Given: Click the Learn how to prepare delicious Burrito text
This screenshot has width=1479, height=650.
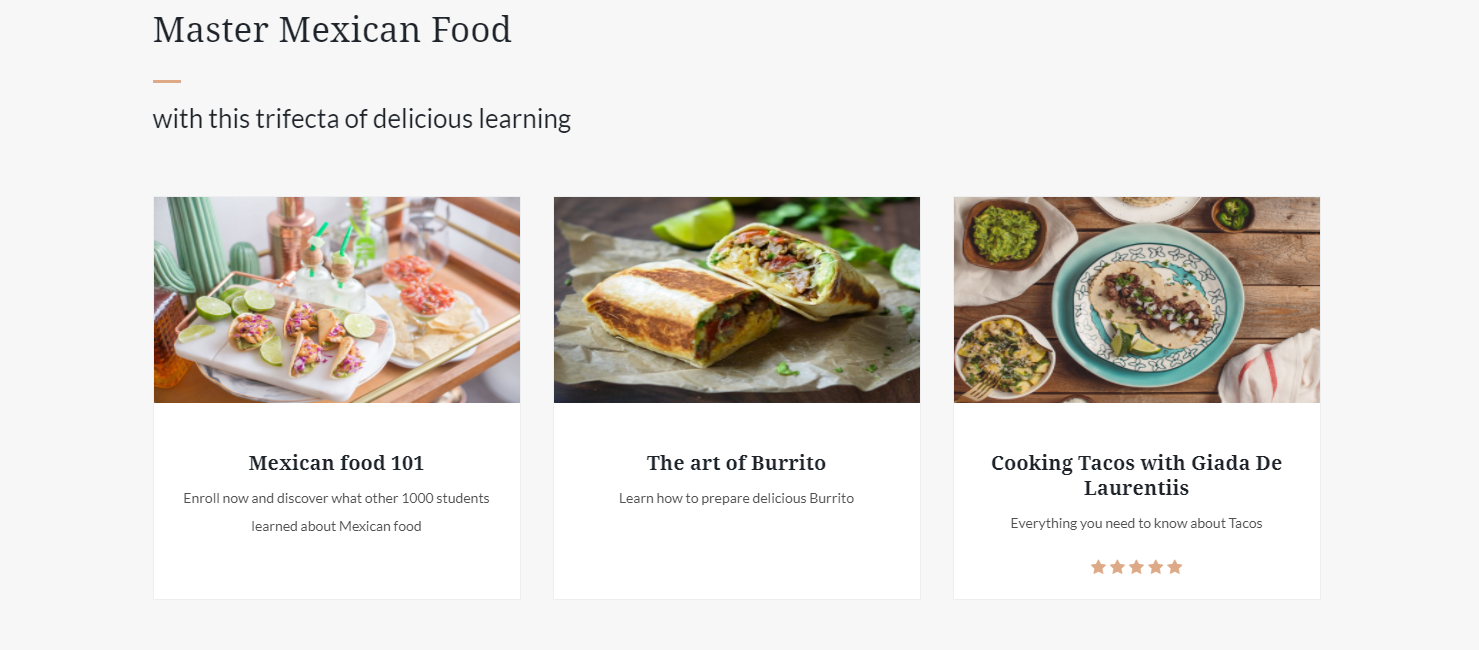Looking at the screenshot, I should coord(736,498).
